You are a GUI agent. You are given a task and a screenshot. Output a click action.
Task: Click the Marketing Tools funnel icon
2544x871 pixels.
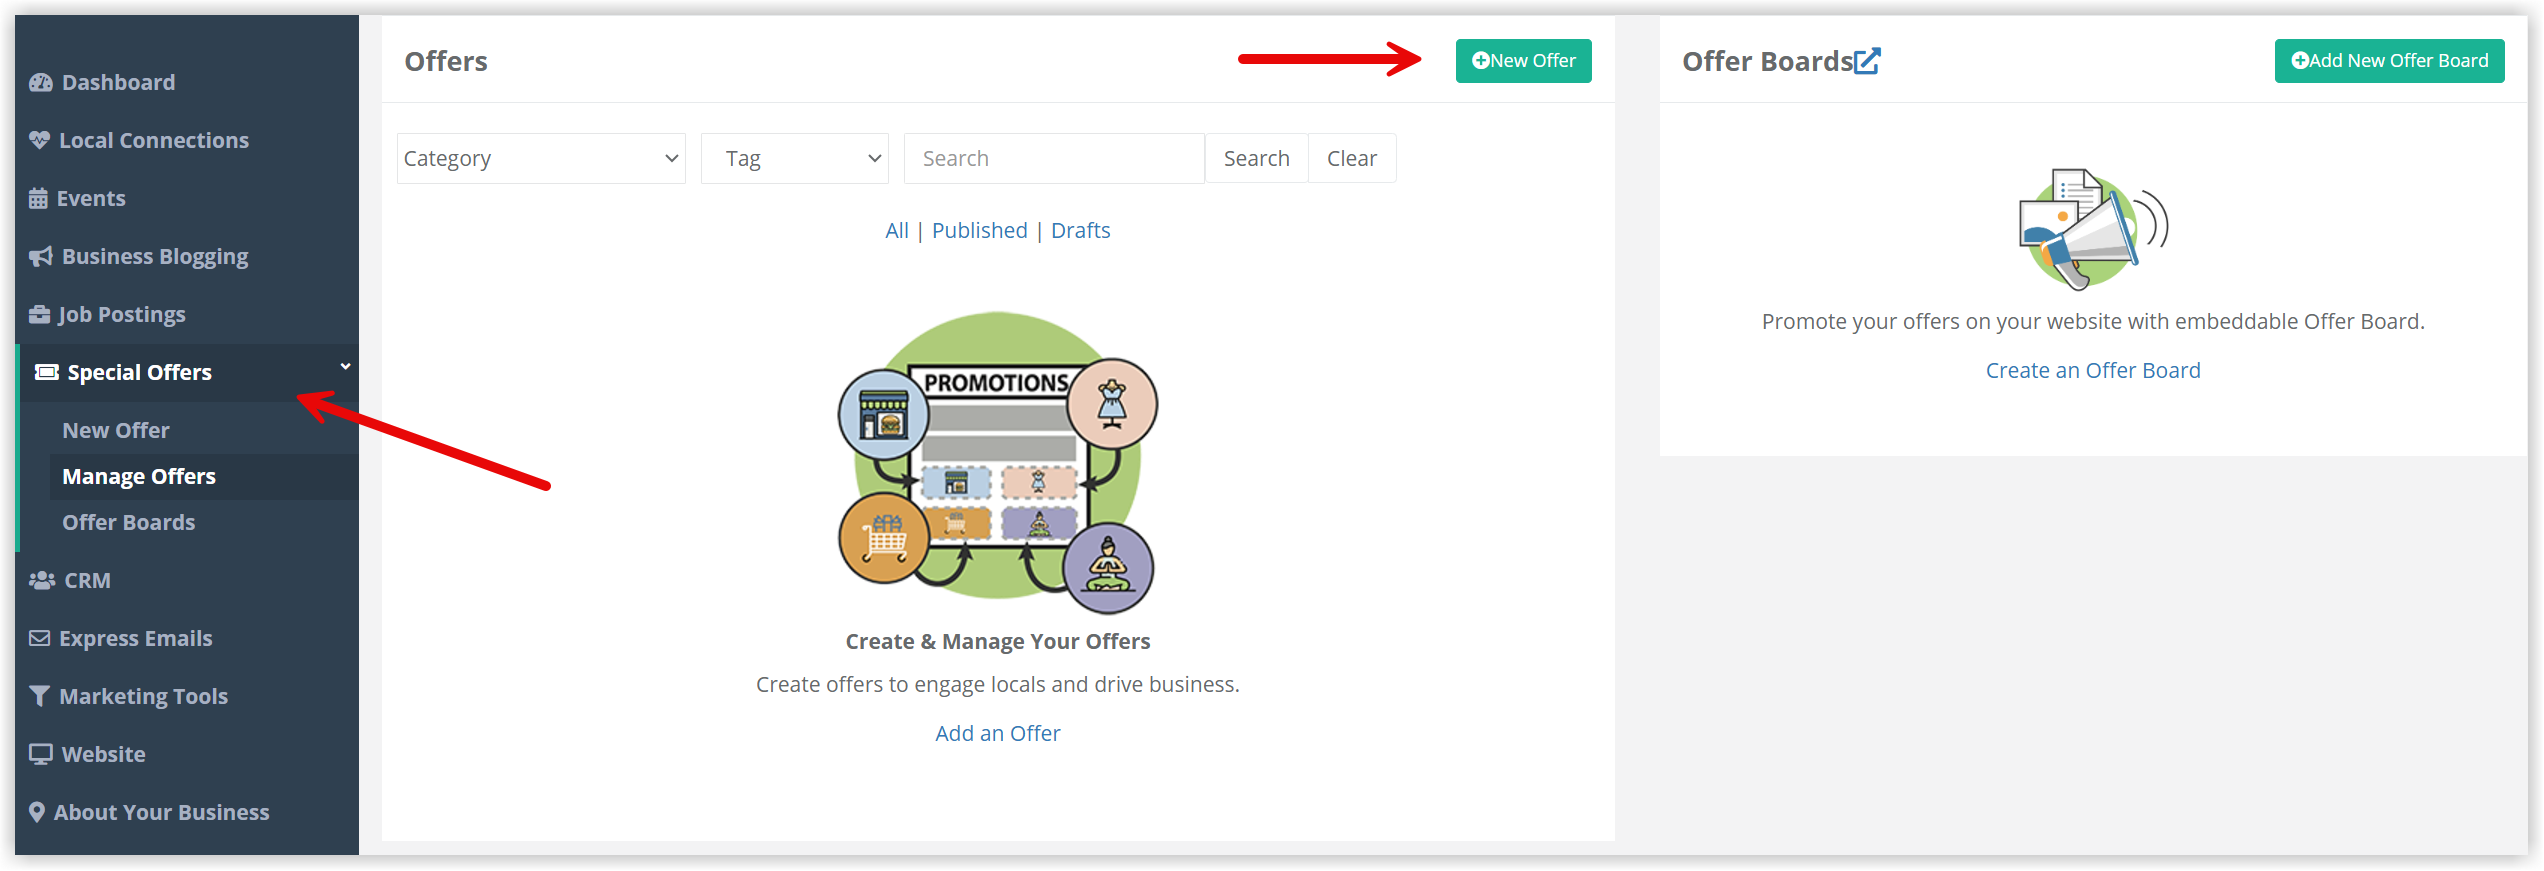pos(39,696)
